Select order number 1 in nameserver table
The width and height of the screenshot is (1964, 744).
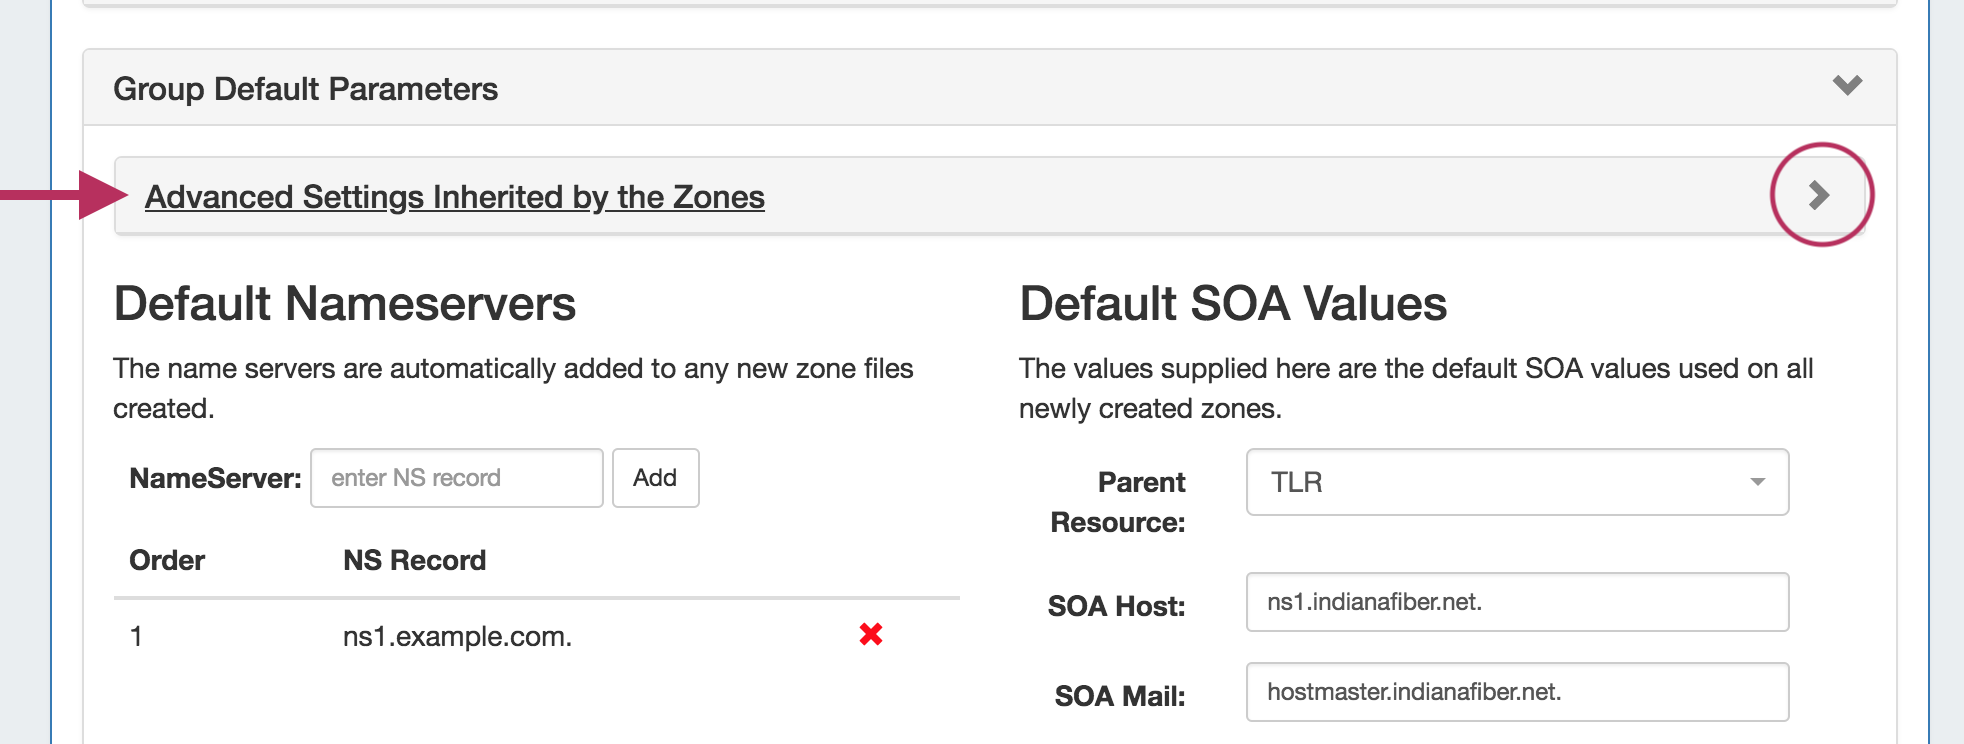coord(136,636)
